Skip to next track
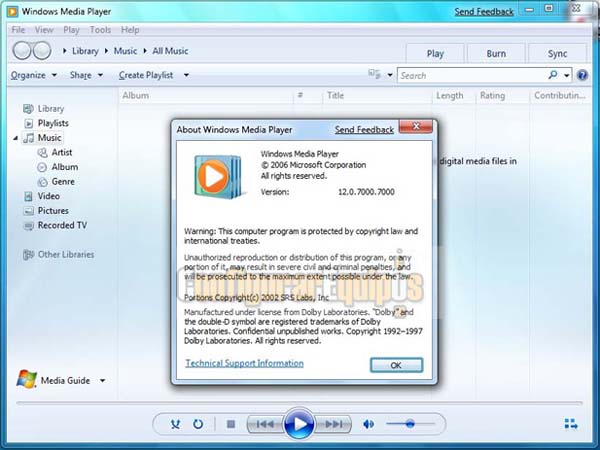600x450 pixels. tap(333, 424)
